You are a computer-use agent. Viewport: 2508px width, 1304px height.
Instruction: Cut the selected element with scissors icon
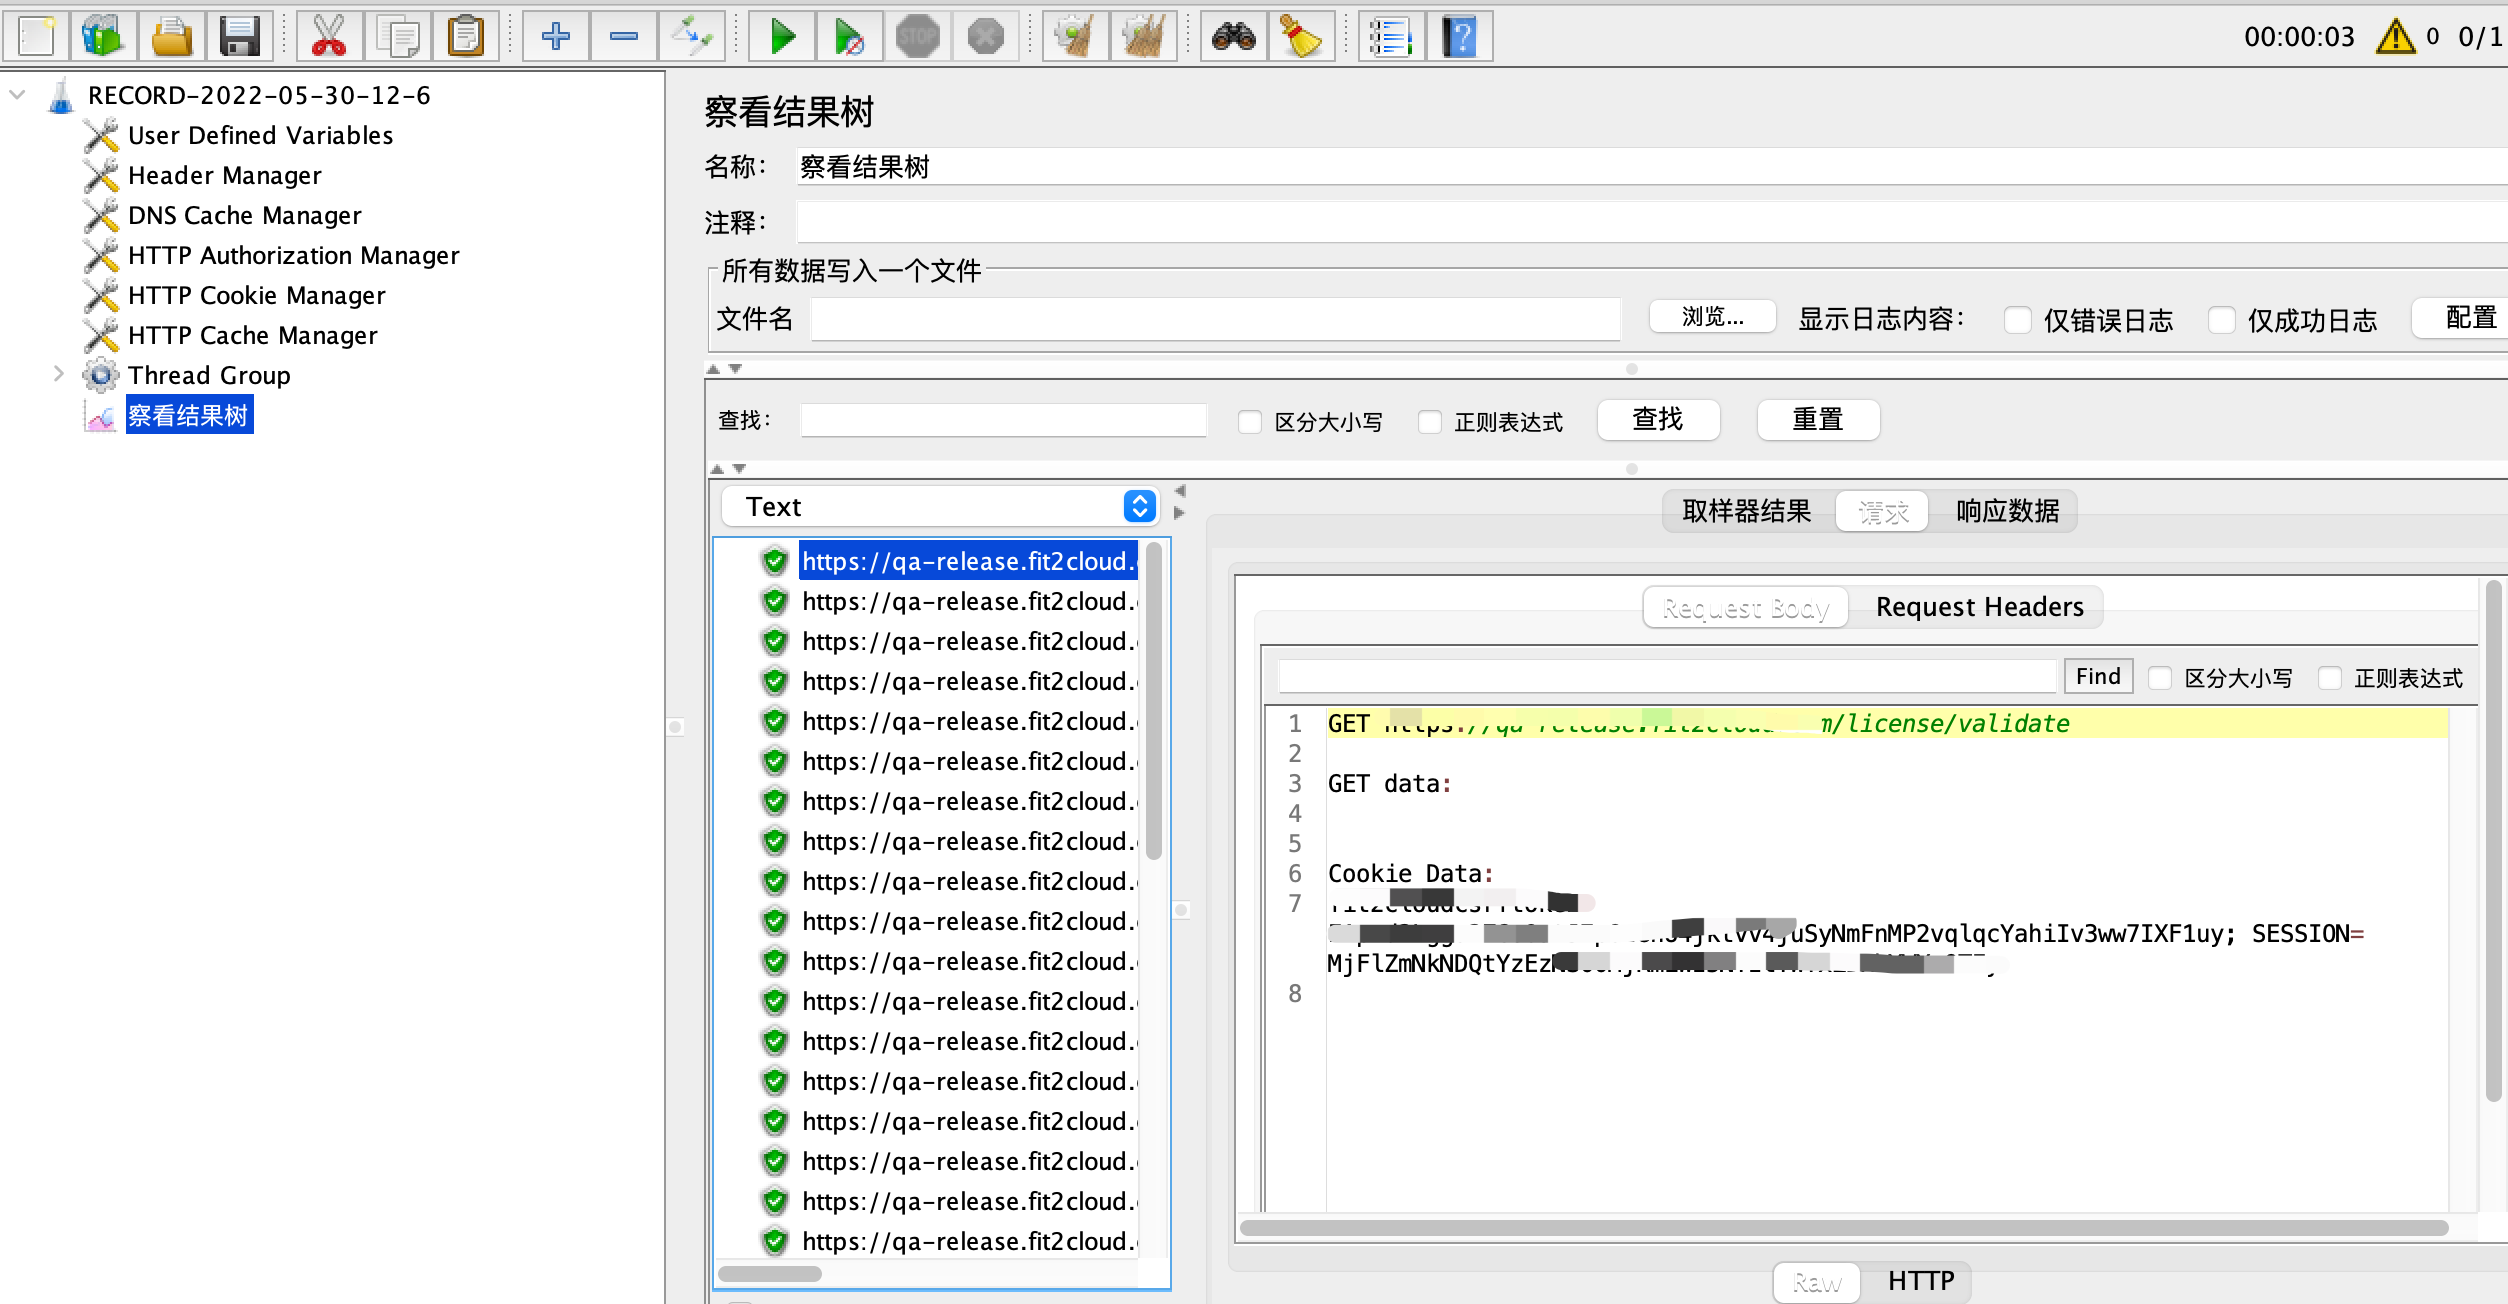tap(328, 36)
